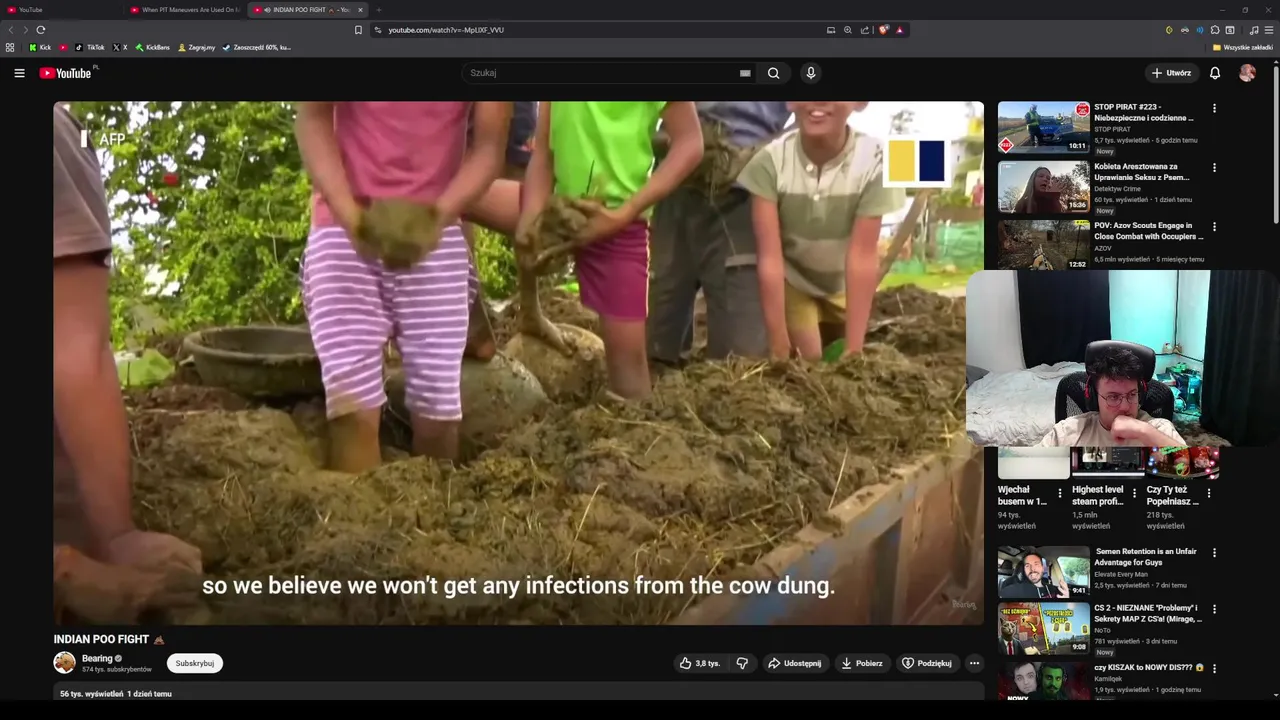Open Brave Rewards triangle icon
The image size is (1280, 720).
(x=899, y=30)
